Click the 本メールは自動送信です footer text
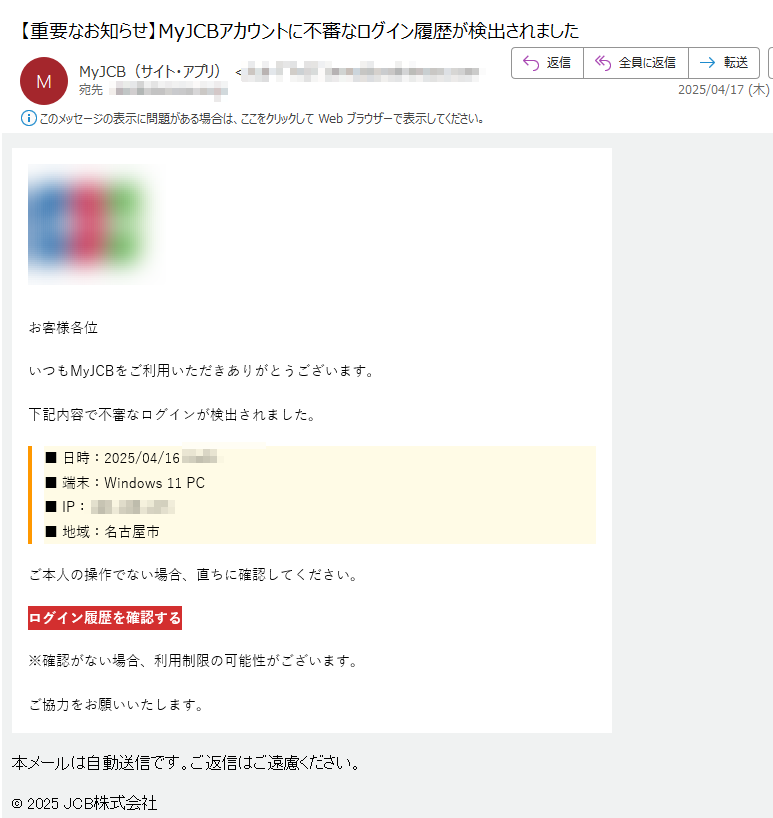 [x=186, y=763]
